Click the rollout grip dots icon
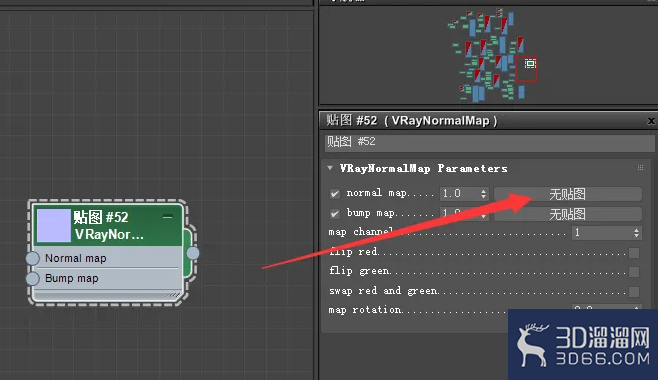658x380 pixels. [640, 168]
